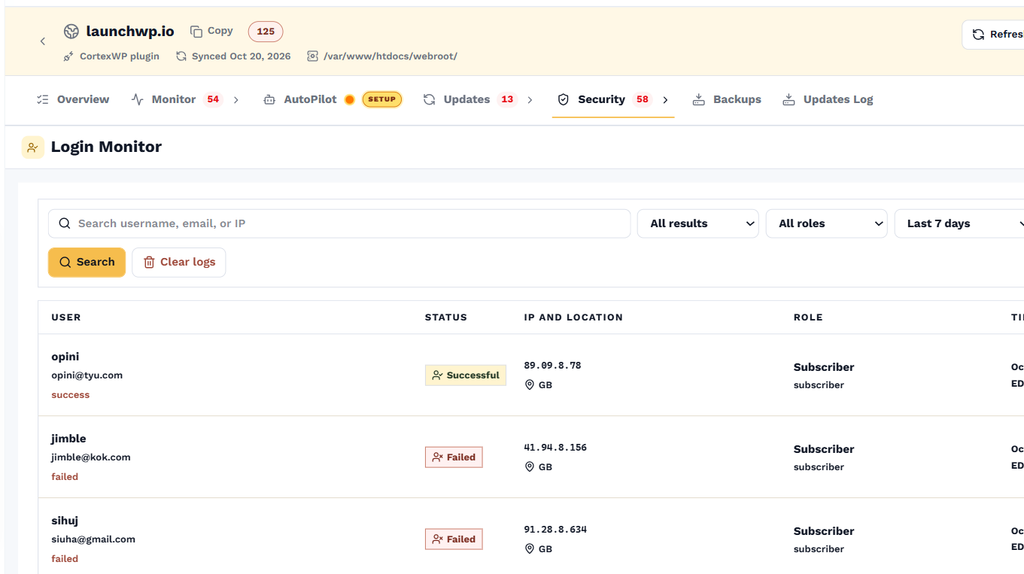Click username jimble
Screen dimensions: 1024x574
[69, 439]
